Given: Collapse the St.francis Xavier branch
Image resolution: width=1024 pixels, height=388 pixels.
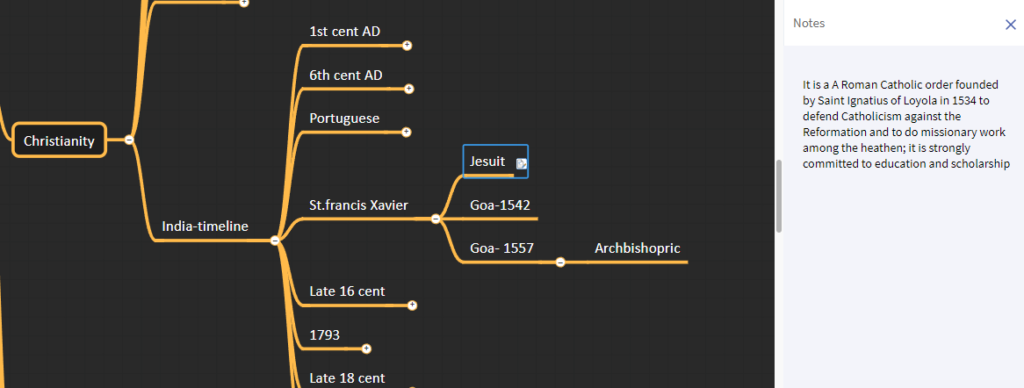Looking at the screenshot, I should click(436, 219).
